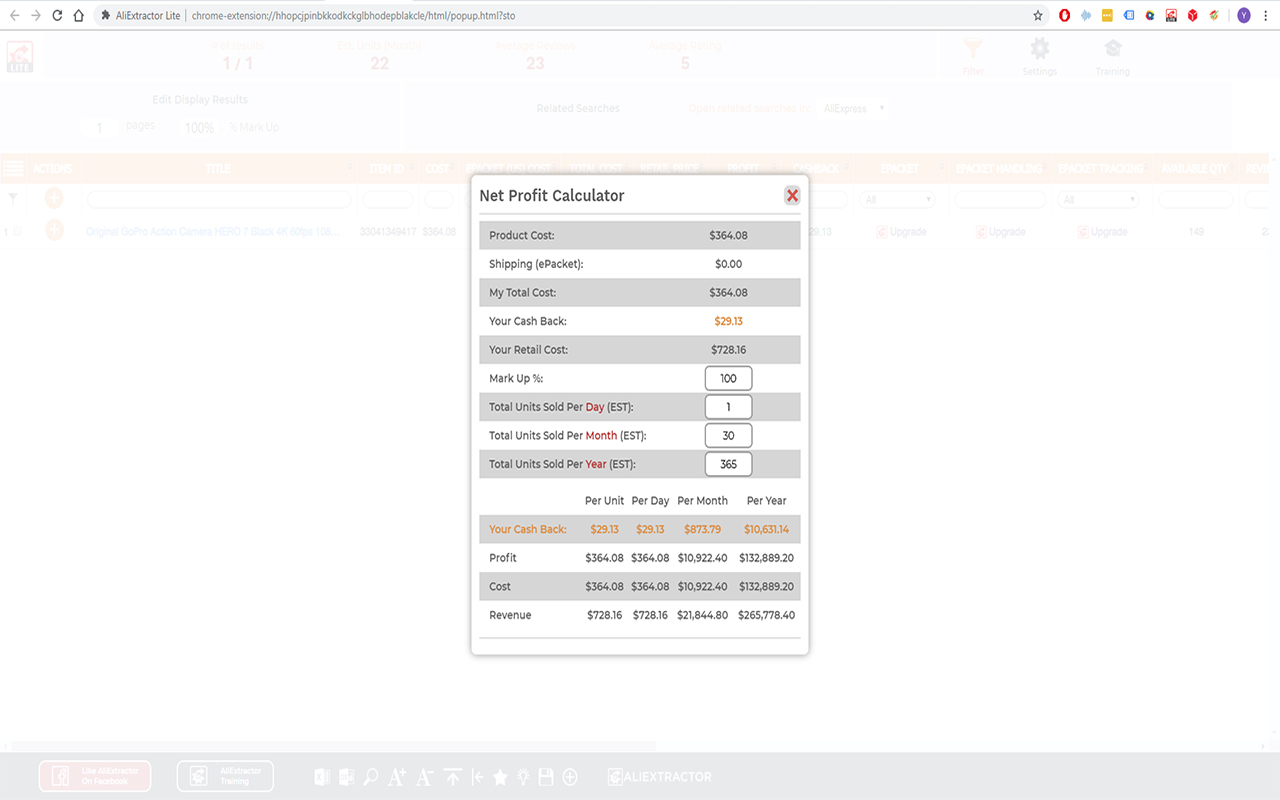This screenshot has height=800, width=1280.
Task: Click the funnel icon in the filter row
Action: tap(13, 199)
